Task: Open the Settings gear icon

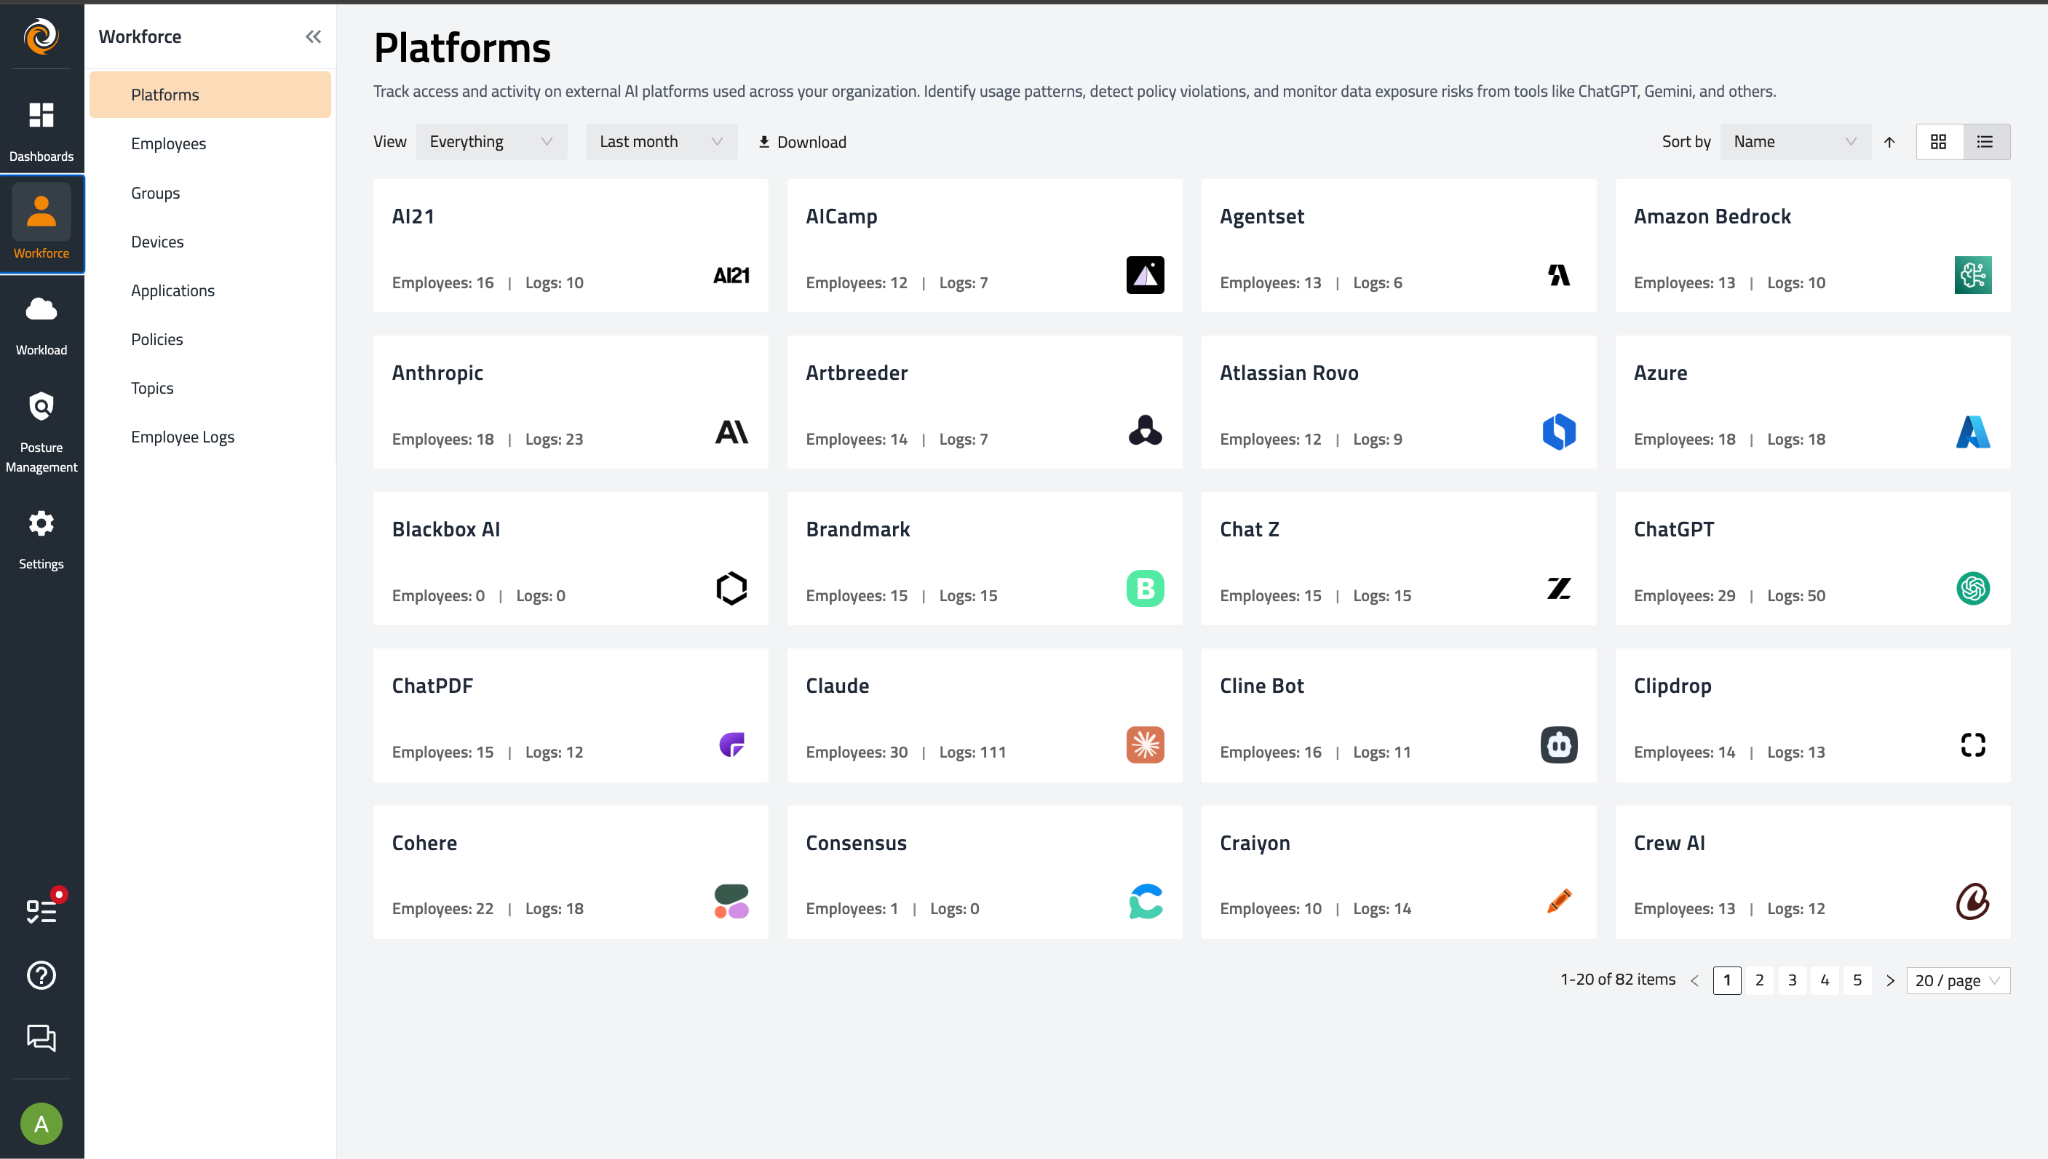Action: pyautogui.click(x=41, y=523)
